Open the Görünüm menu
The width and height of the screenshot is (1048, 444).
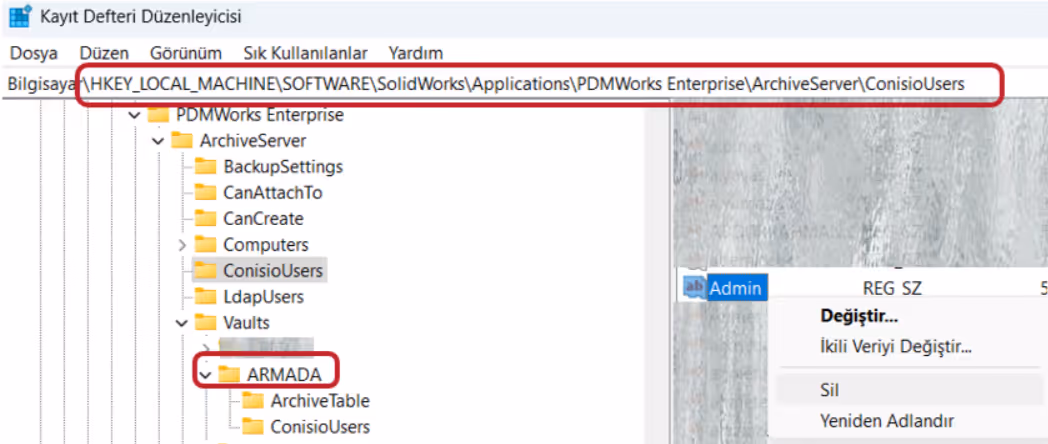pos(185,53)
